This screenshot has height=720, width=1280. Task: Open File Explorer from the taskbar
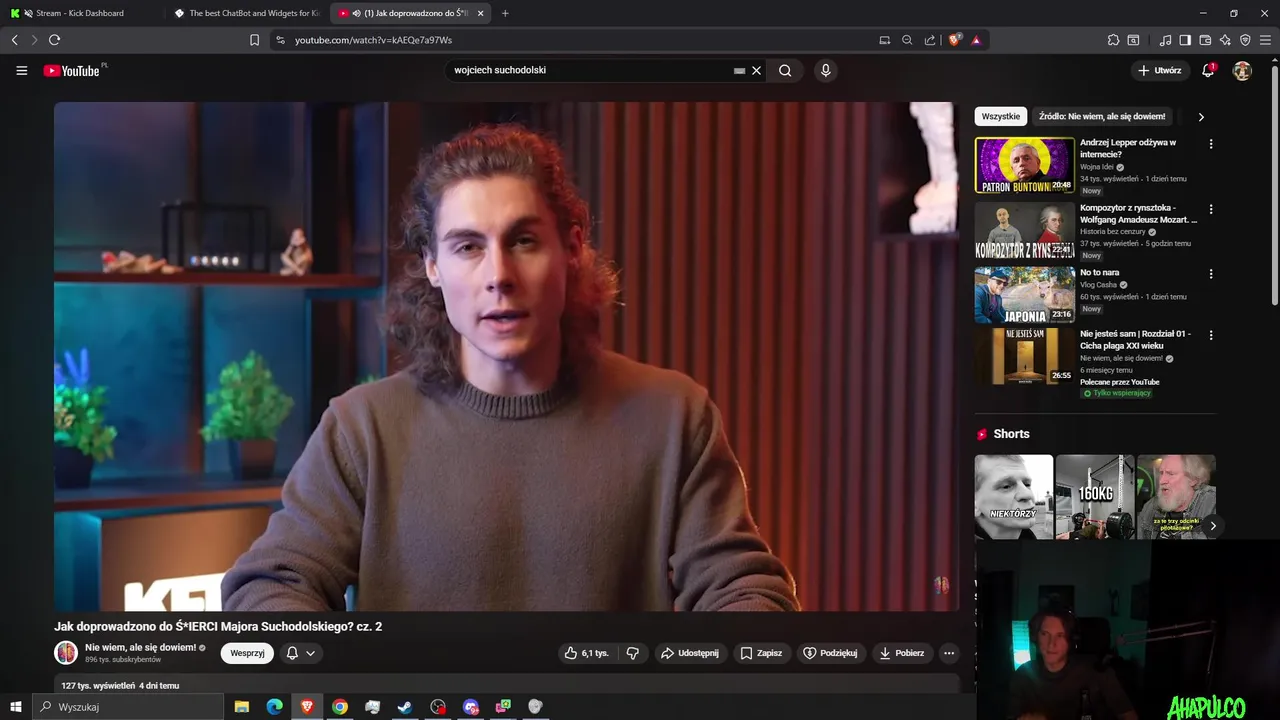(241, 707)
